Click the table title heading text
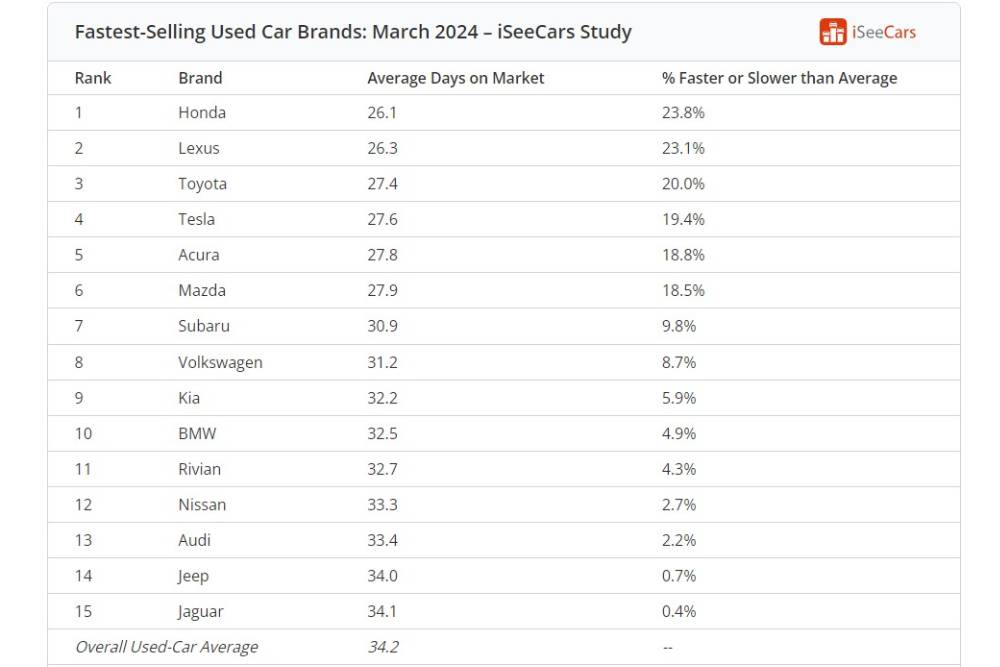 point(353,32)
